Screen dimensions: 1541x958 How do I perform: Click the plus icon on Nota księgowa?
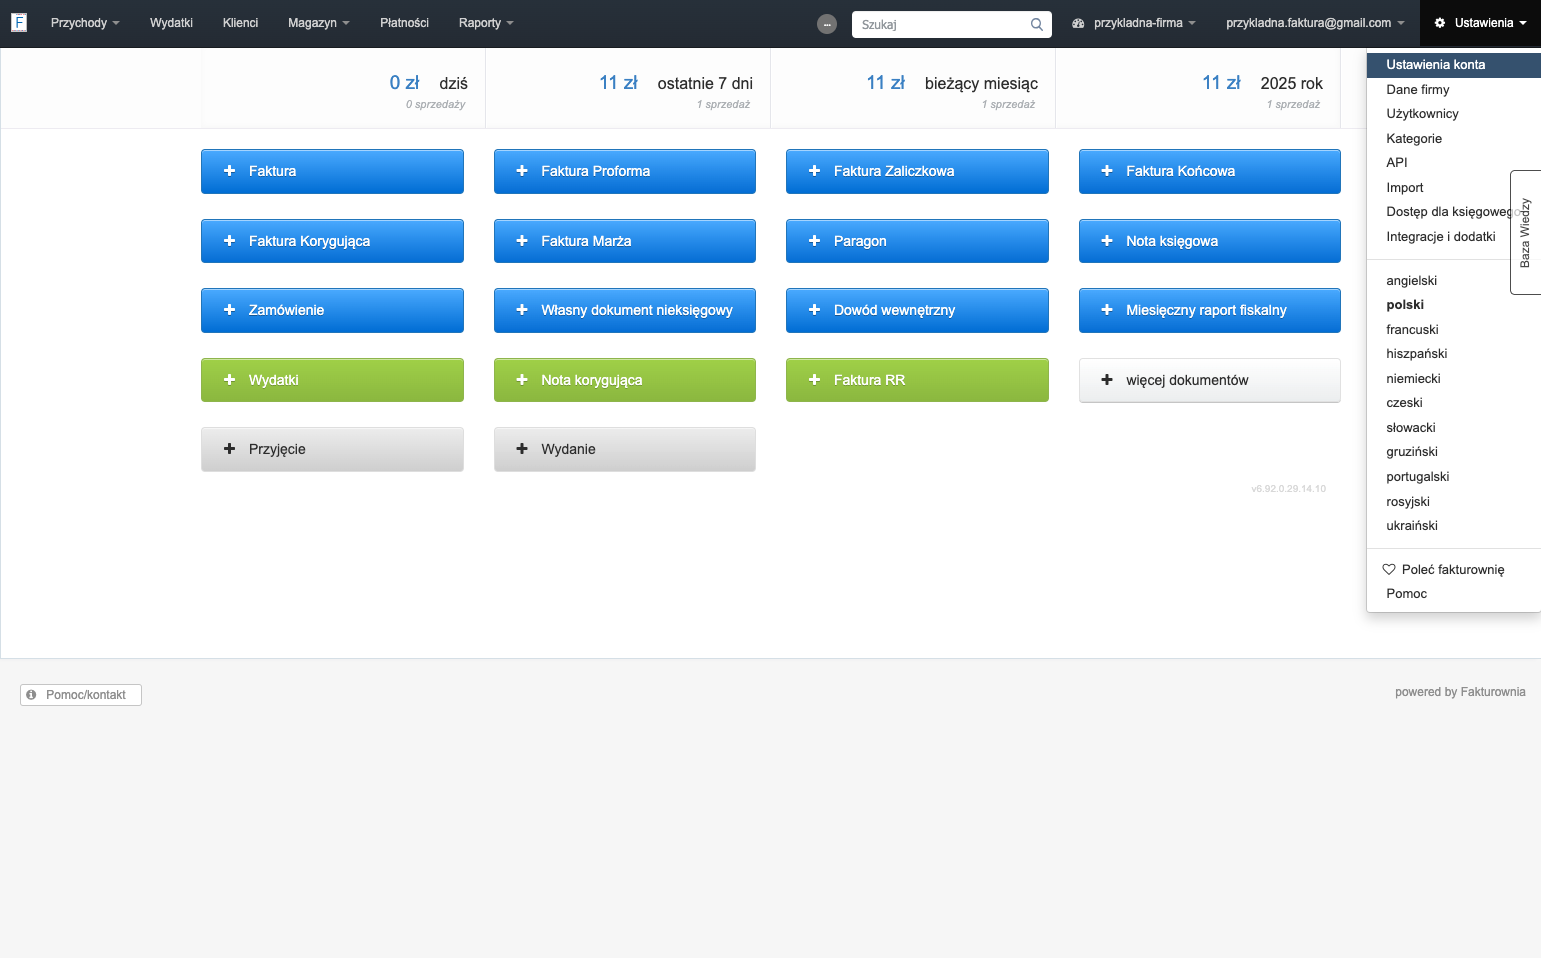coord(1107,241)
